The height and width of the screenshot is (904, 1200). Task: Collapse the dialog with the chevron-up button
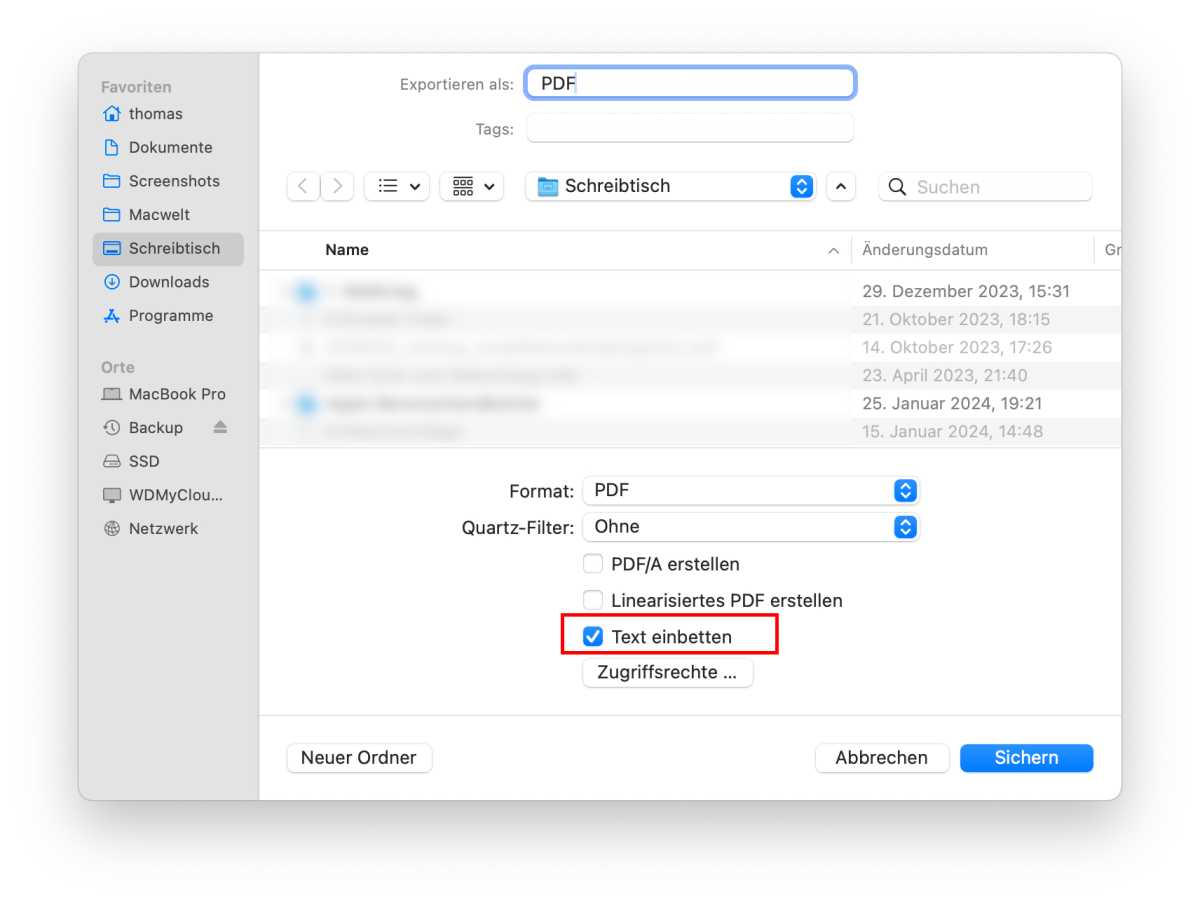click(x=840, y=186)
